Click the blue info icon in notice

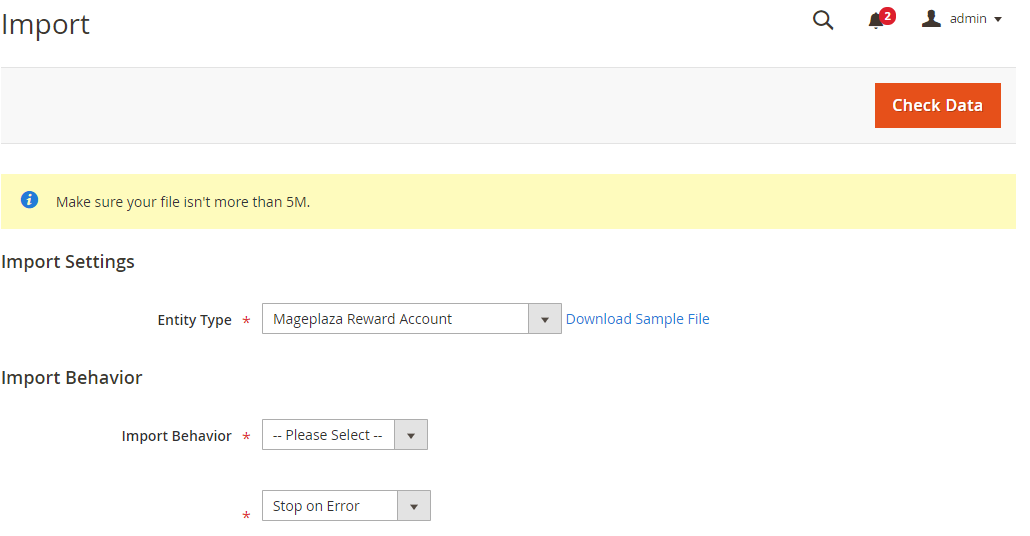[30, 200]
